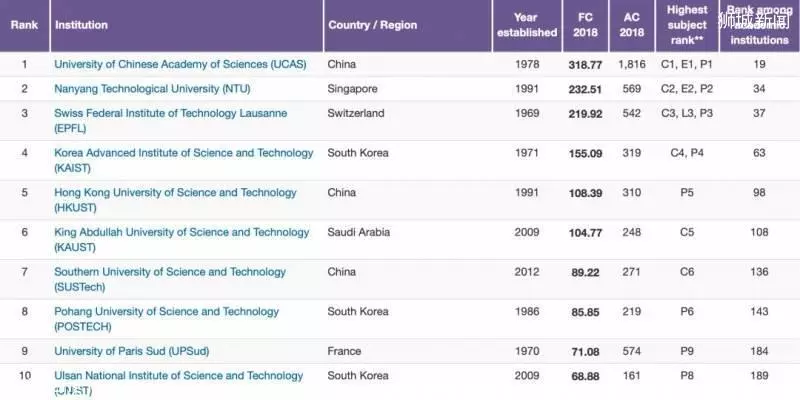
Task: Select subject rank C4, P4
Action: point(687,153)
